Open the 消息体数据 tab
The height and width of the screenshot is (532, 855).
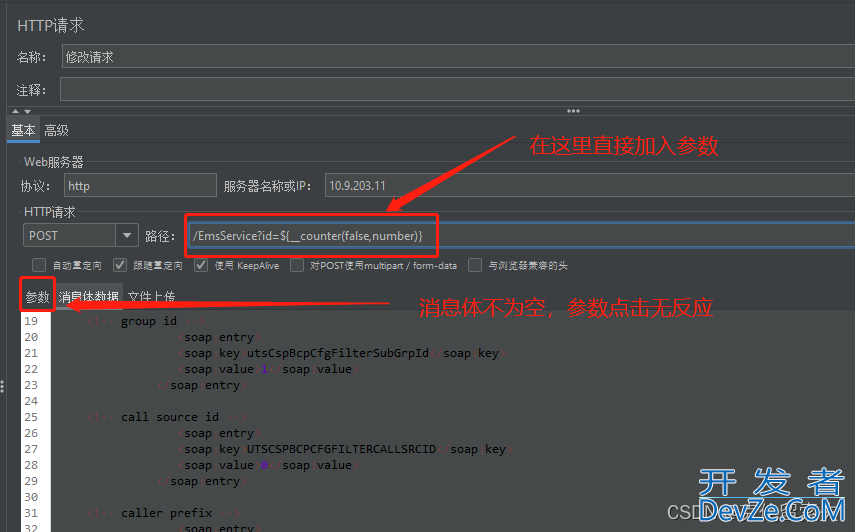89,297
